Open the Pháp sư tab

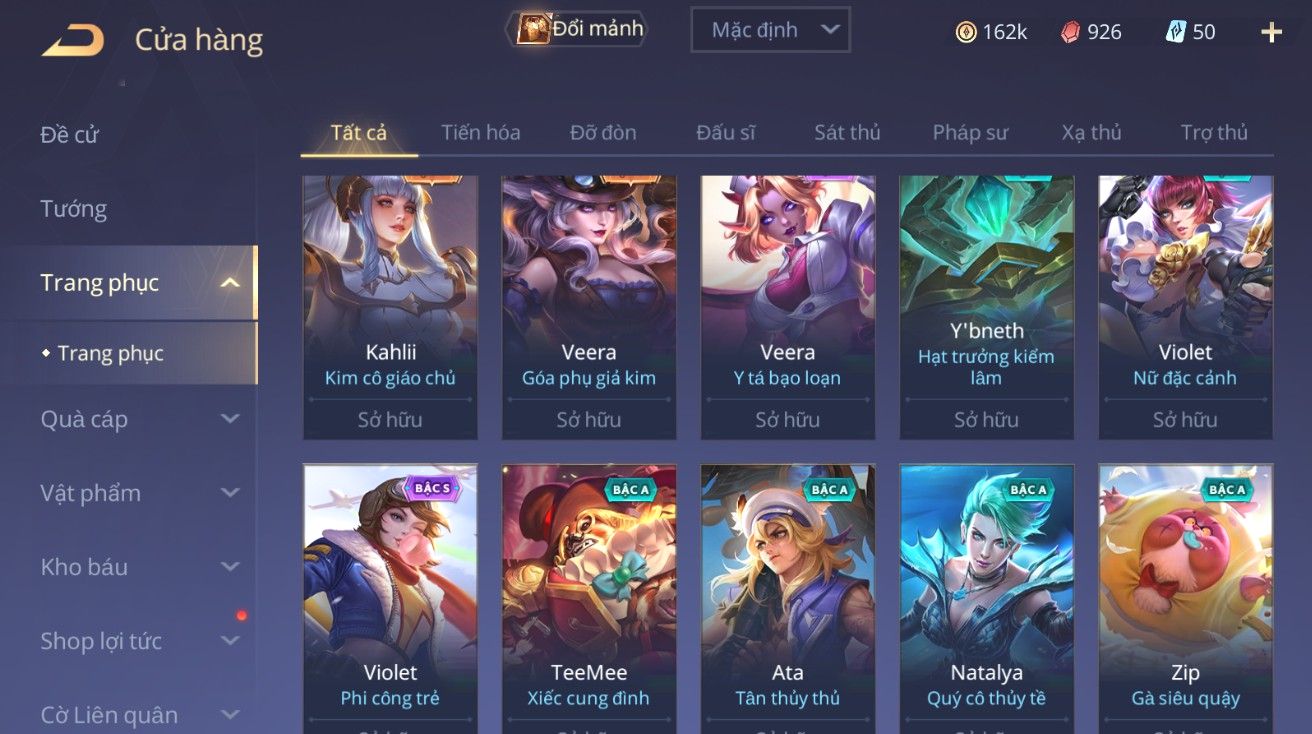pos(970,132)
